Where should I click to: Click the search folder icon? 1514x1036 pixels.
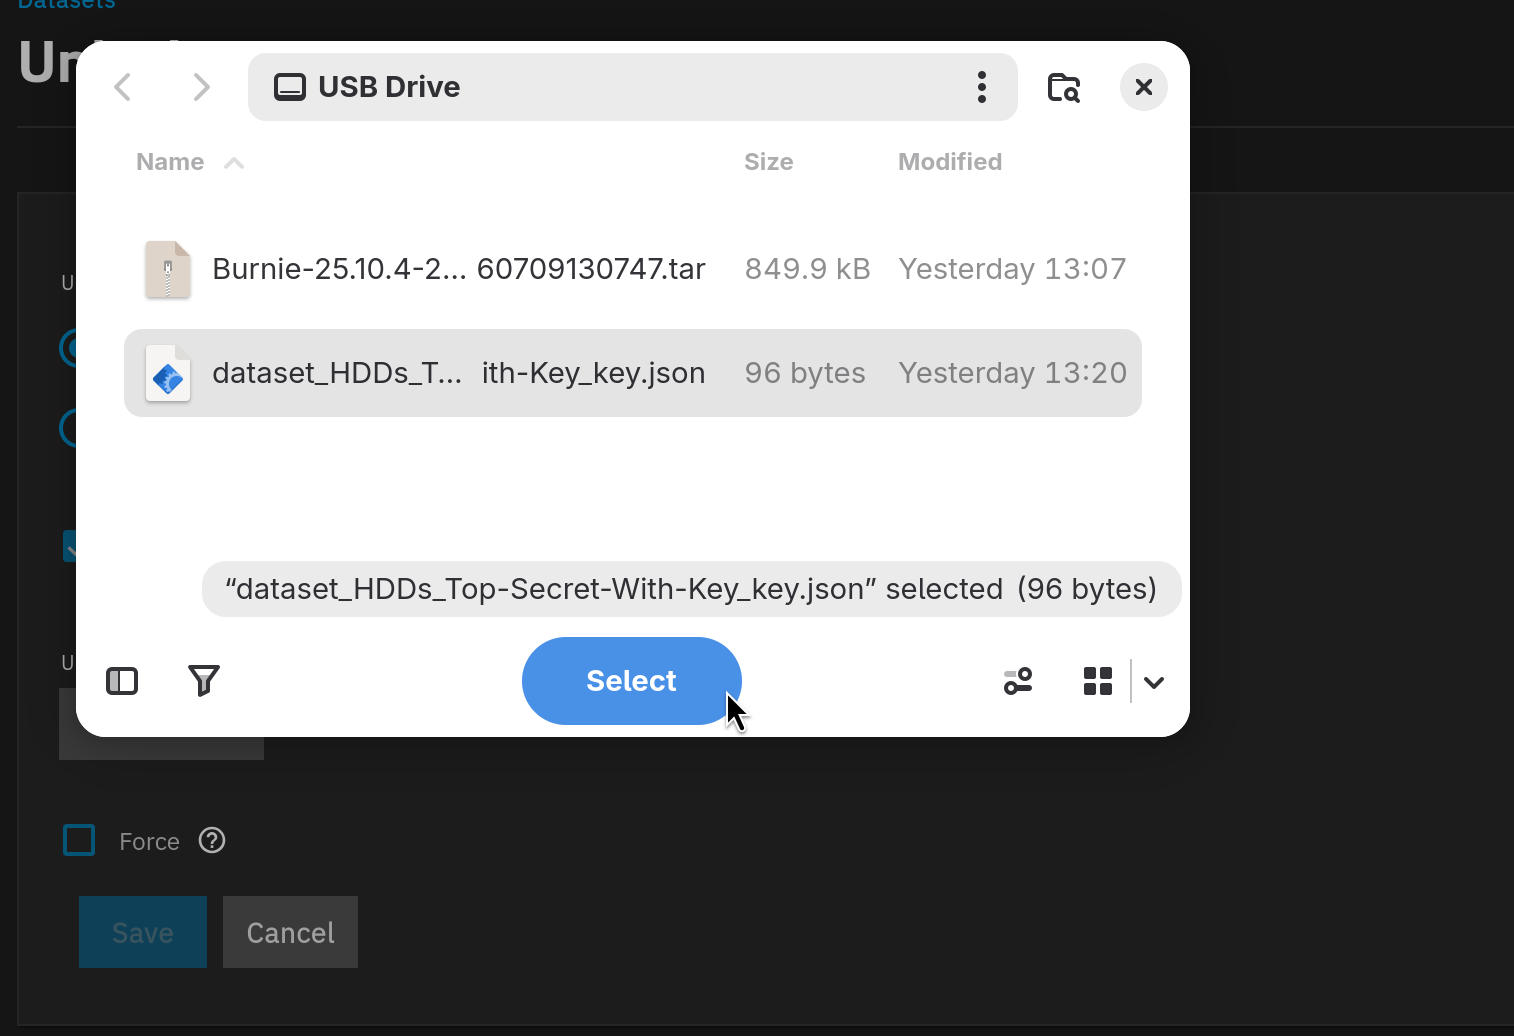click(x=1063, y=87)
